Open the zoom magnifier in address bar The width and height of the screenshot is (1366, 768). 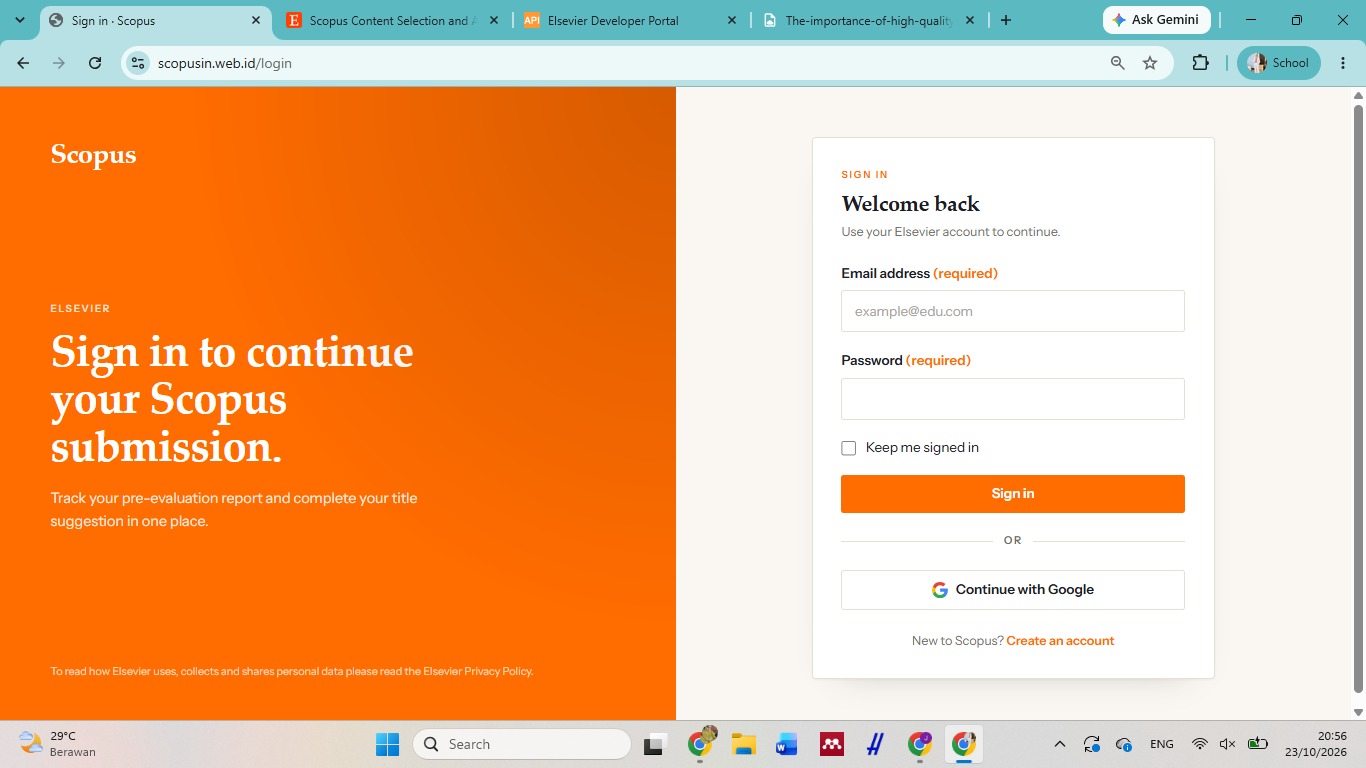(1118, 63)
